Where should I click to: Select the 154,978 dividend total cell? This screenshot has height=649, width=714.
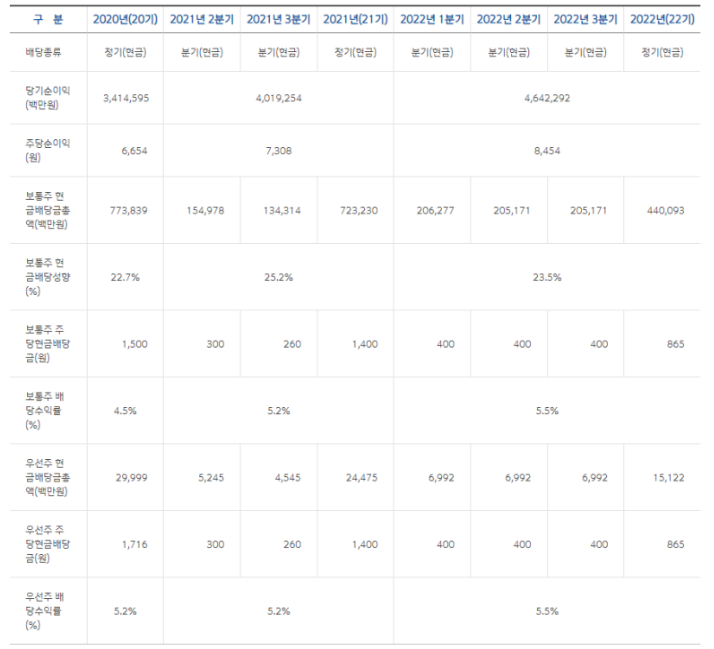point(205,210)
